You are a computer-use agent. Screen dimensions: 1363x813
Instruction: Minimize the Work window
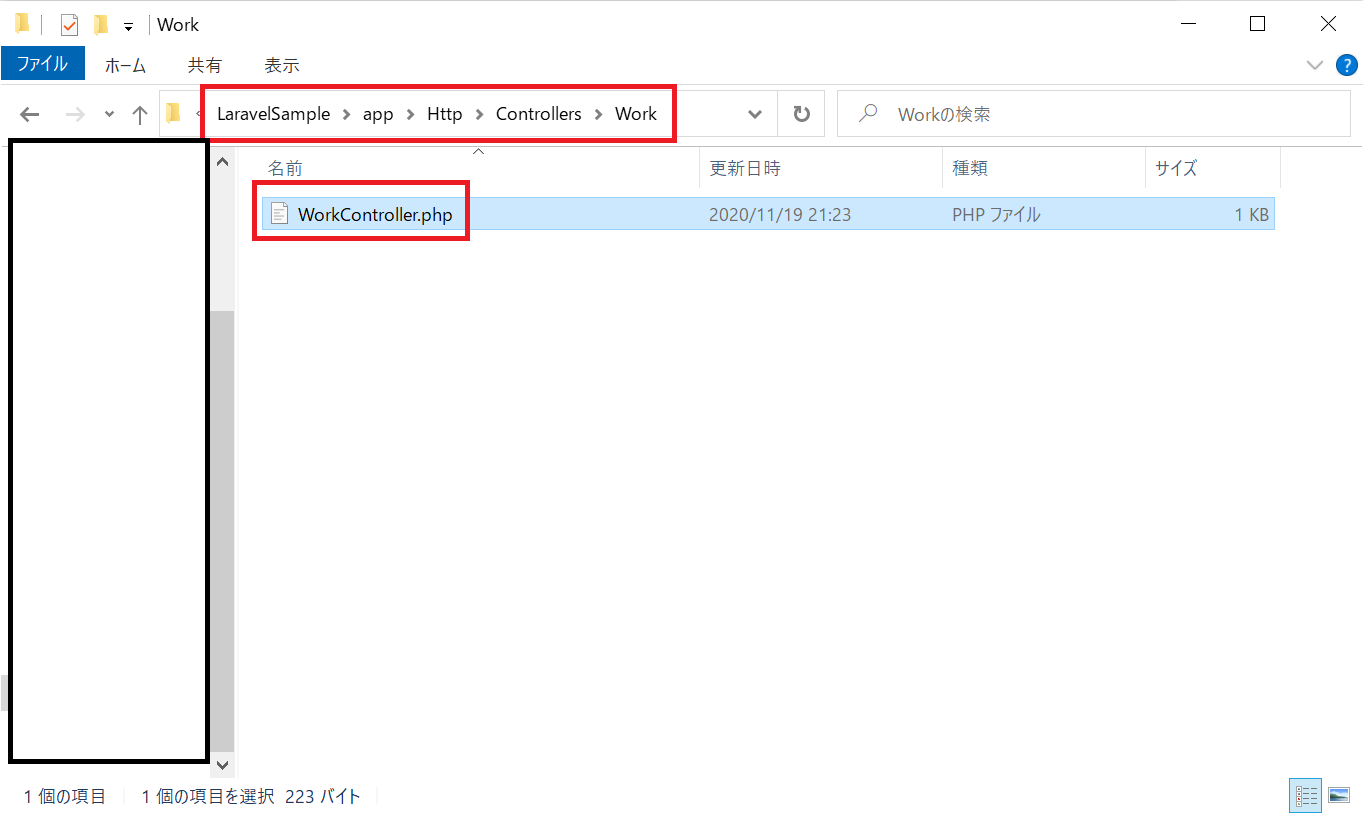point(1188,24)
